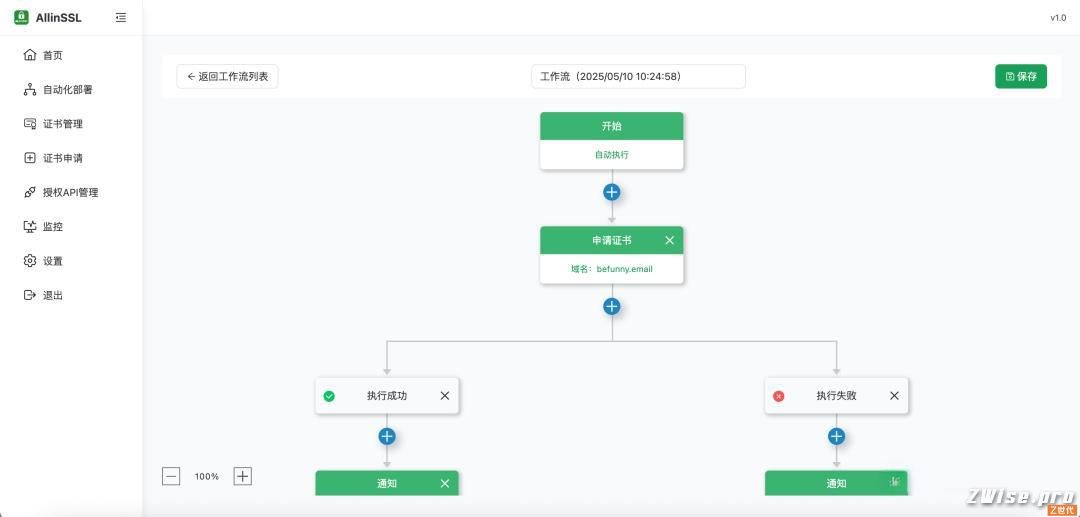Screen dimensions: 1080x517
Task: Collapse the sidebar with the menu fold icon
Action: click(121, 18)
